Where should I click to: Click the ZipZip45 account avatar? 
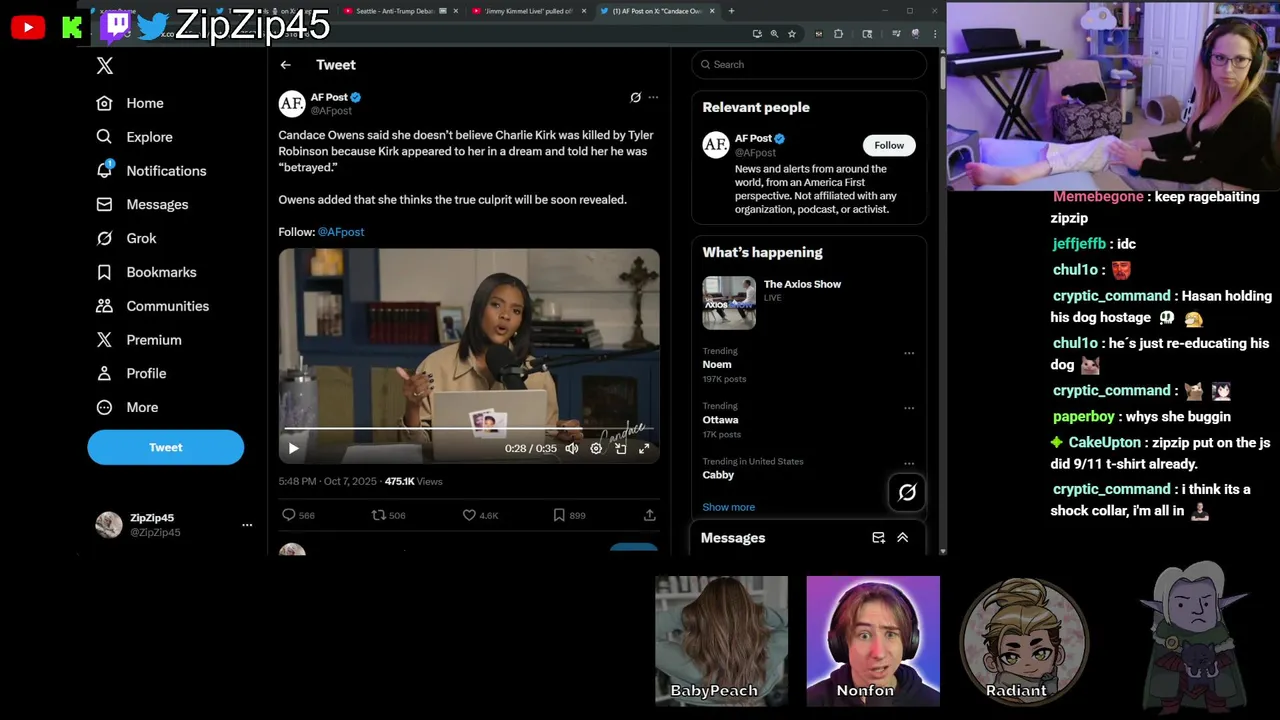click(x=108, y=524)
